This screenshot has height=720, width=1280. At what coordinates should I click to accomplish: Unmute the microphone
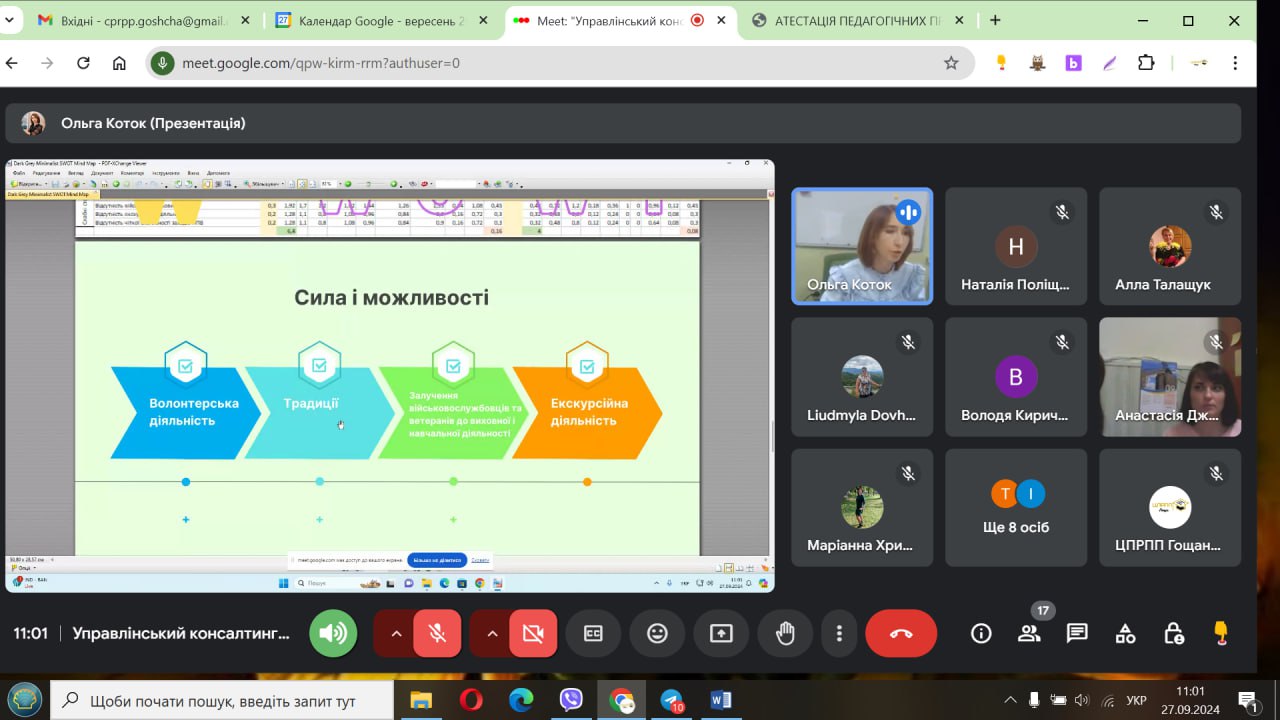[437, 633]
